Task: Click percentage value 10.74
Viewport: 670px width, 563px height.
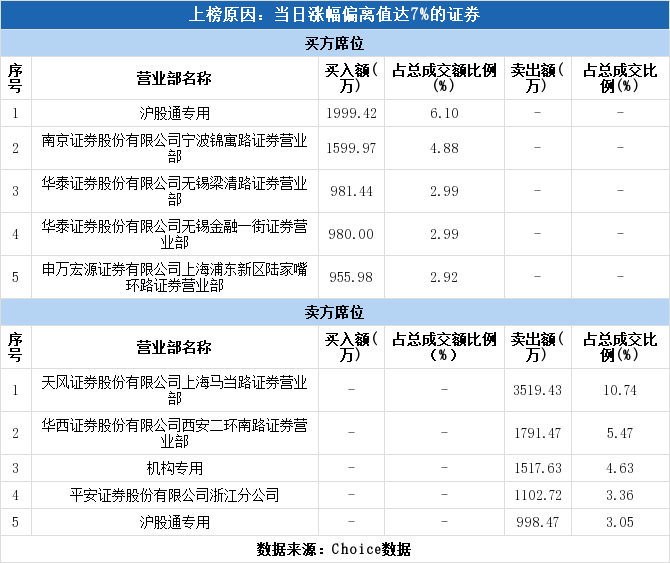Action: (x=620, y=390)
